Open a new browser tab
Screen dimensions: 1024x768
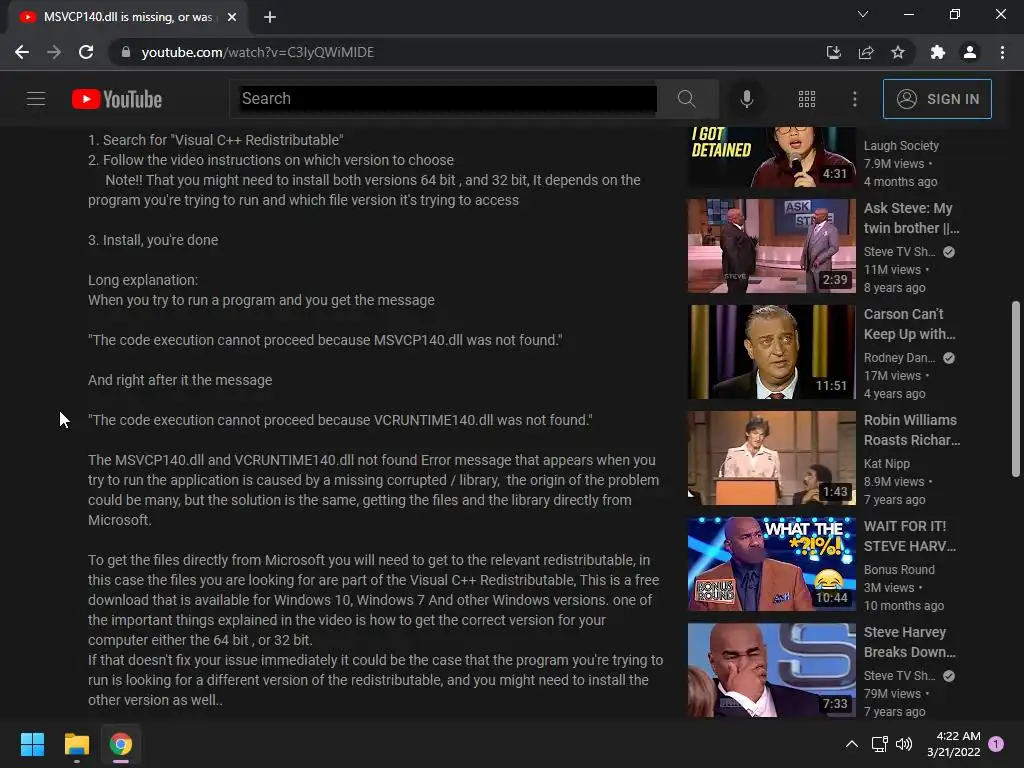pyautogui.click(x=270, y=17)
